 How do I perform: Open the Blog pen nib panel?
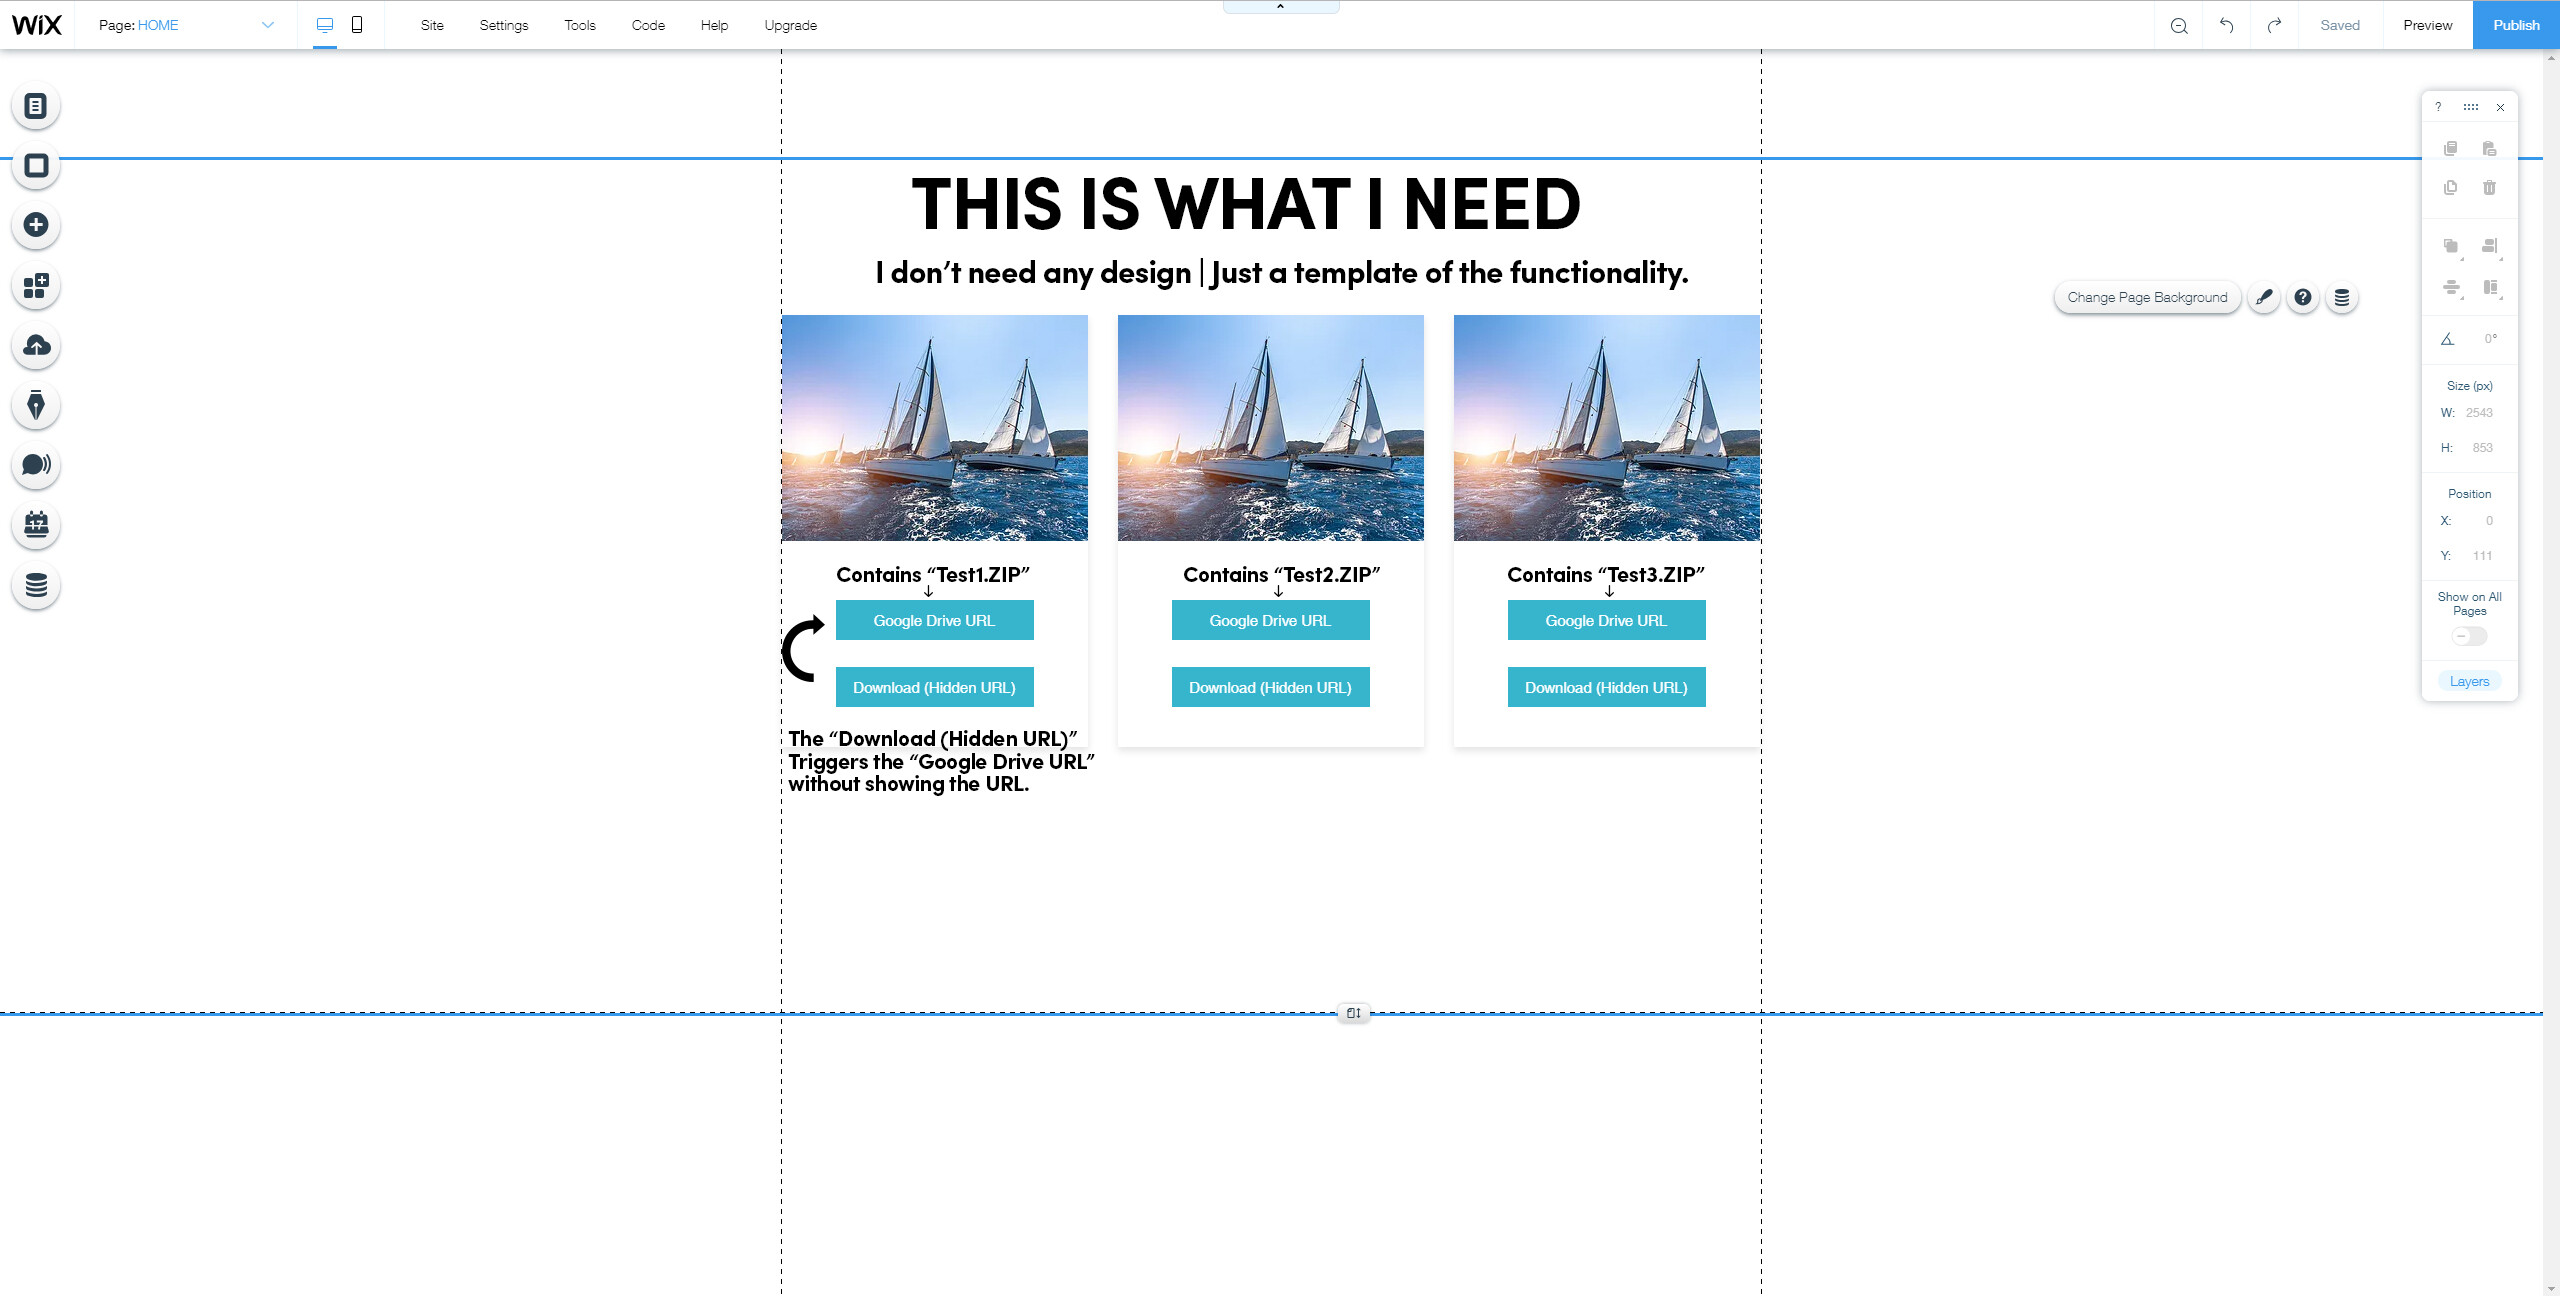pyautogui.click(x=36, y=405)
